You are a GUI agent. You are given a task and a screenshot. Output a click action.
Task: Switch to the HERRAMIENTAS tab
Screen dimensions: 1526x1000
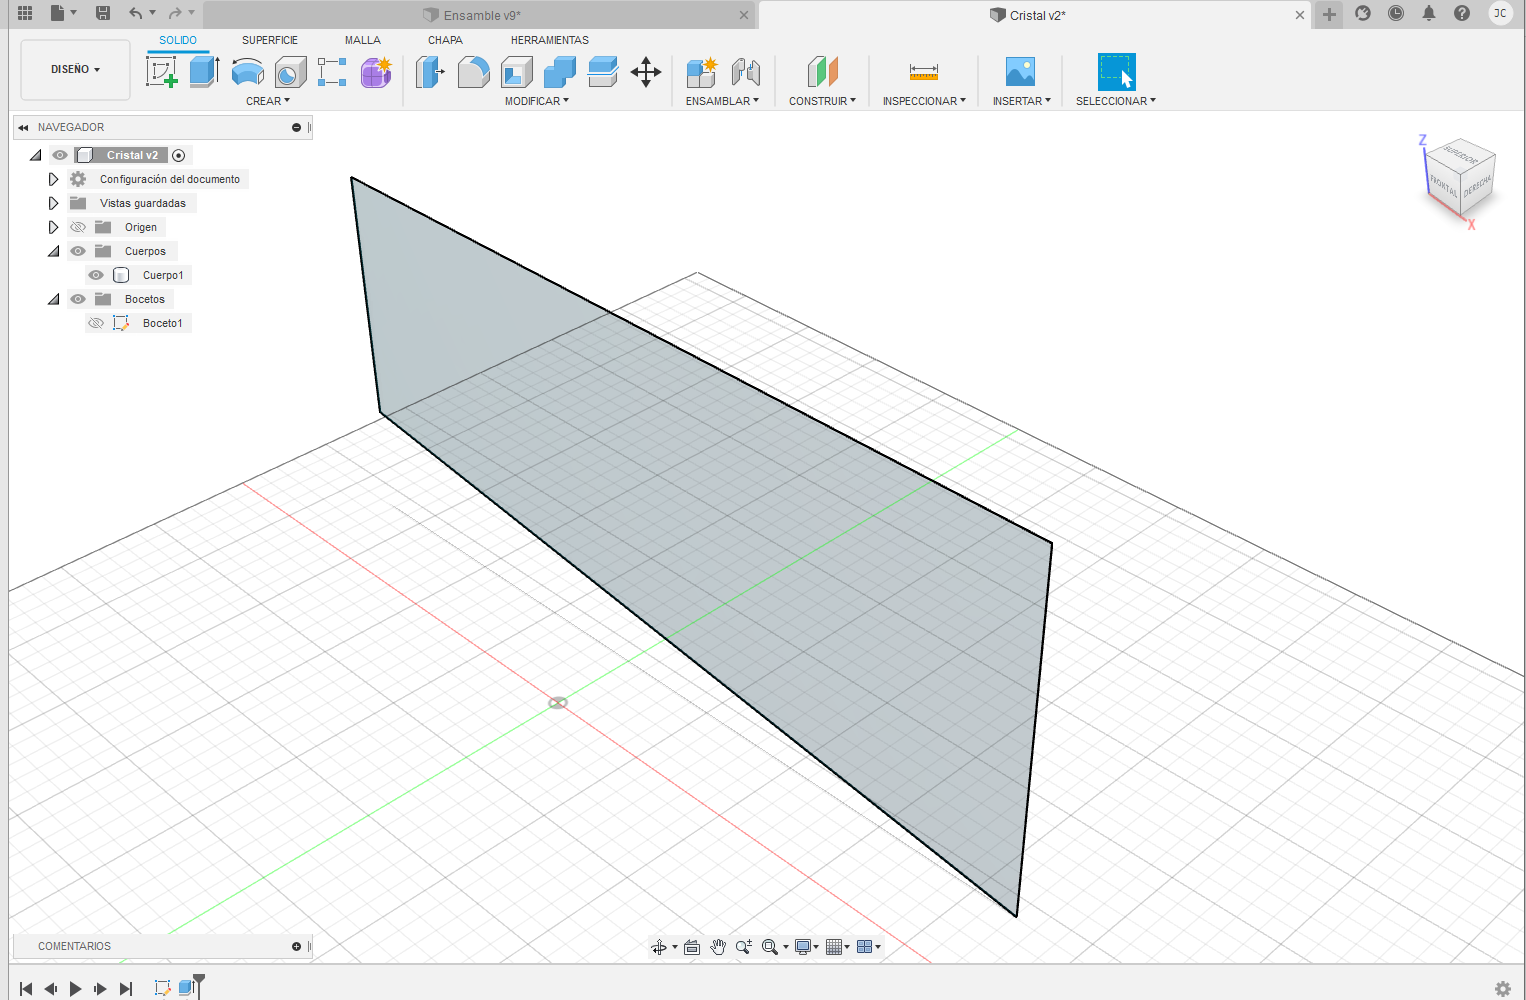(x=550, y=40)
